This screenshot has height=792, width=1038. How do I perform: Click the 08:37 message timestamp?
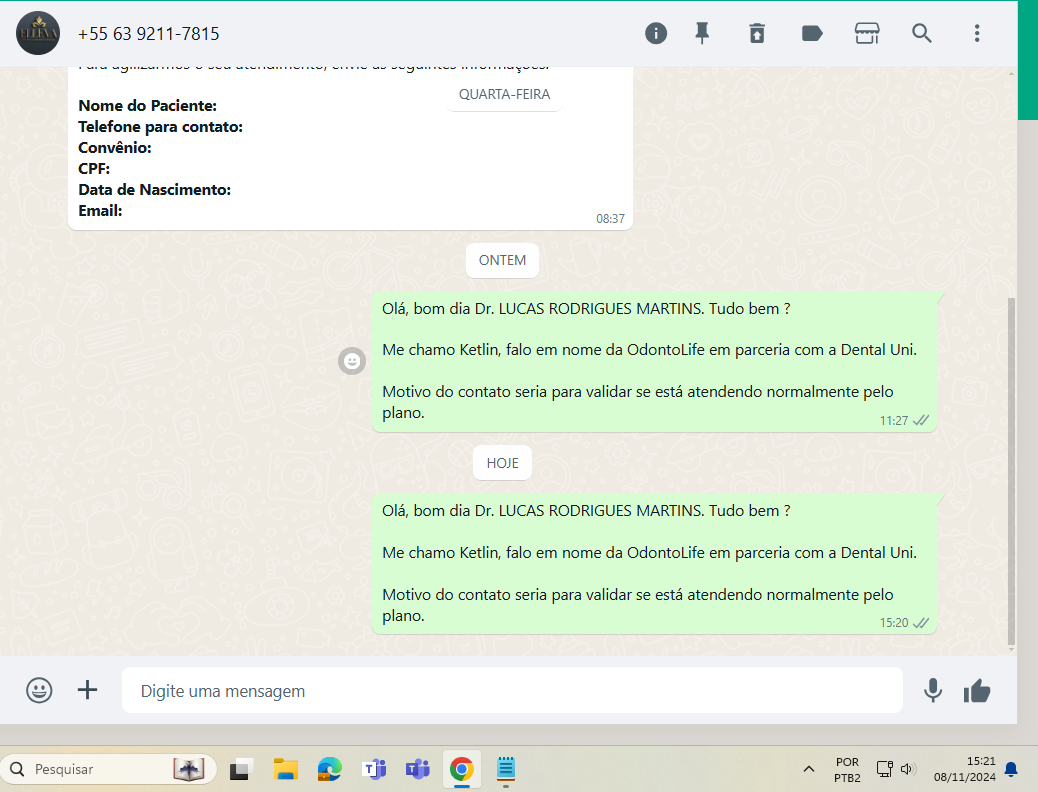tap(610, 219)
